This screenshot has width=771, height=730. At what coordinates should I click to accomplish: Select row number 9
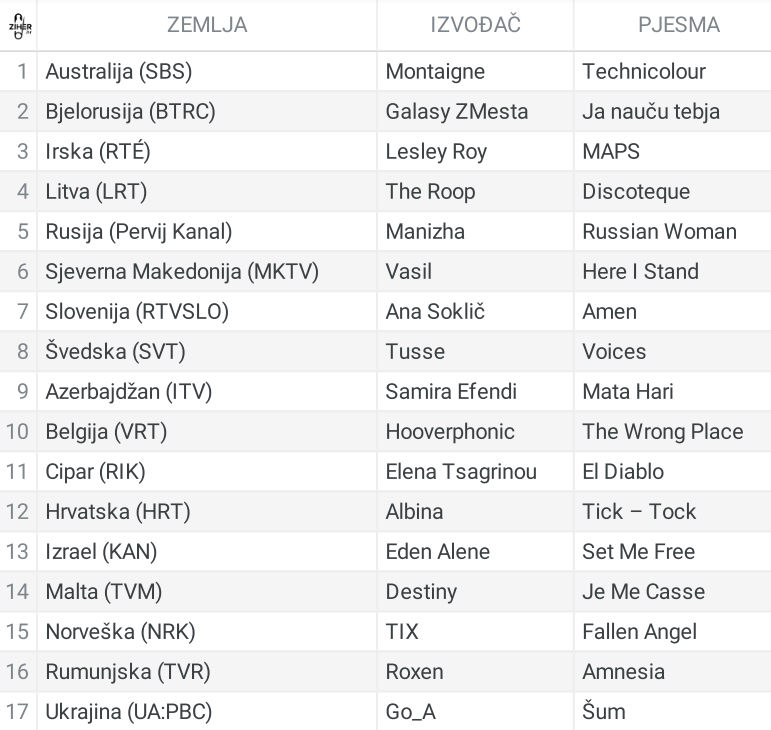(23, 392)
